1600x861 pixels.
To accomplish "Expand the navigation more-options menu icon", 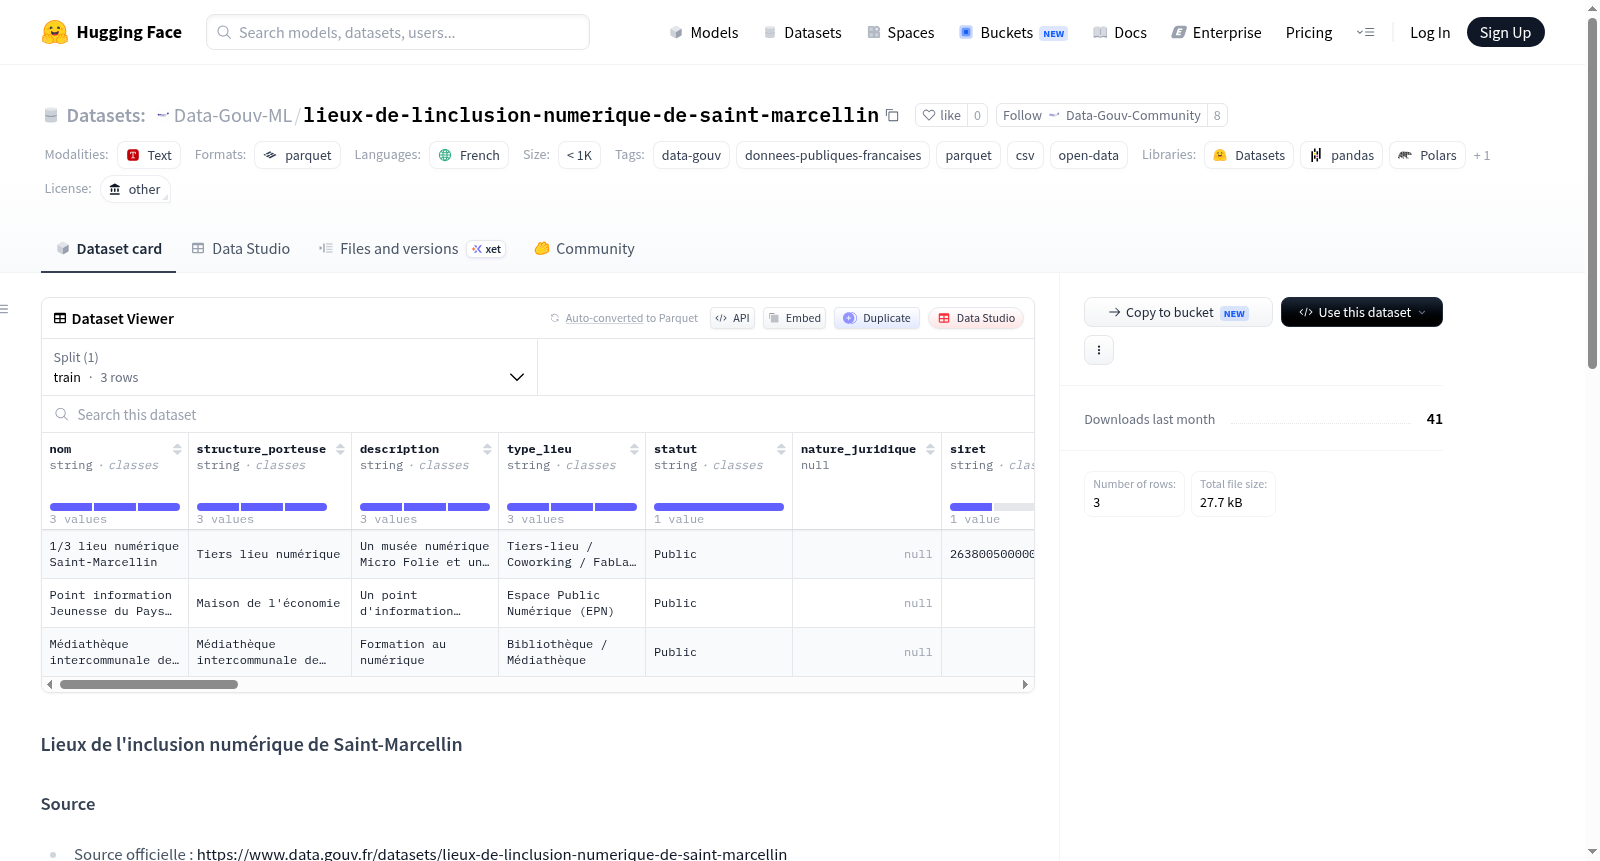I will pos(1365,32).
